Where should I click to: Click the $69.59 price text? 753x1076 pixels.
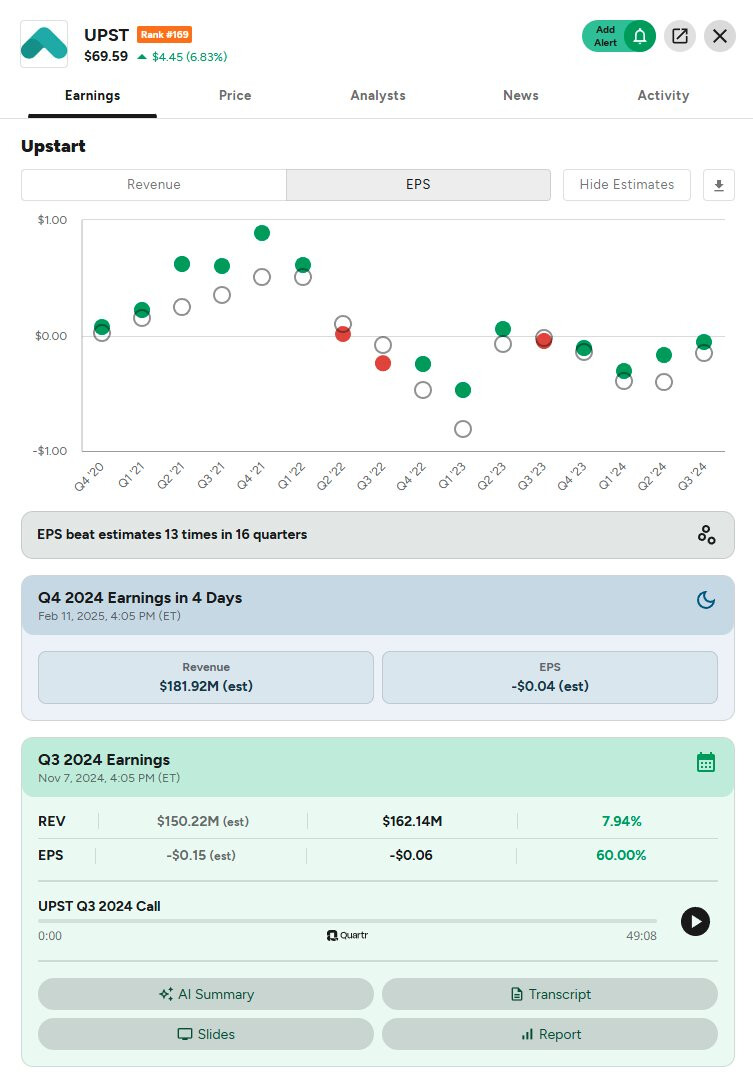(106, 56)
